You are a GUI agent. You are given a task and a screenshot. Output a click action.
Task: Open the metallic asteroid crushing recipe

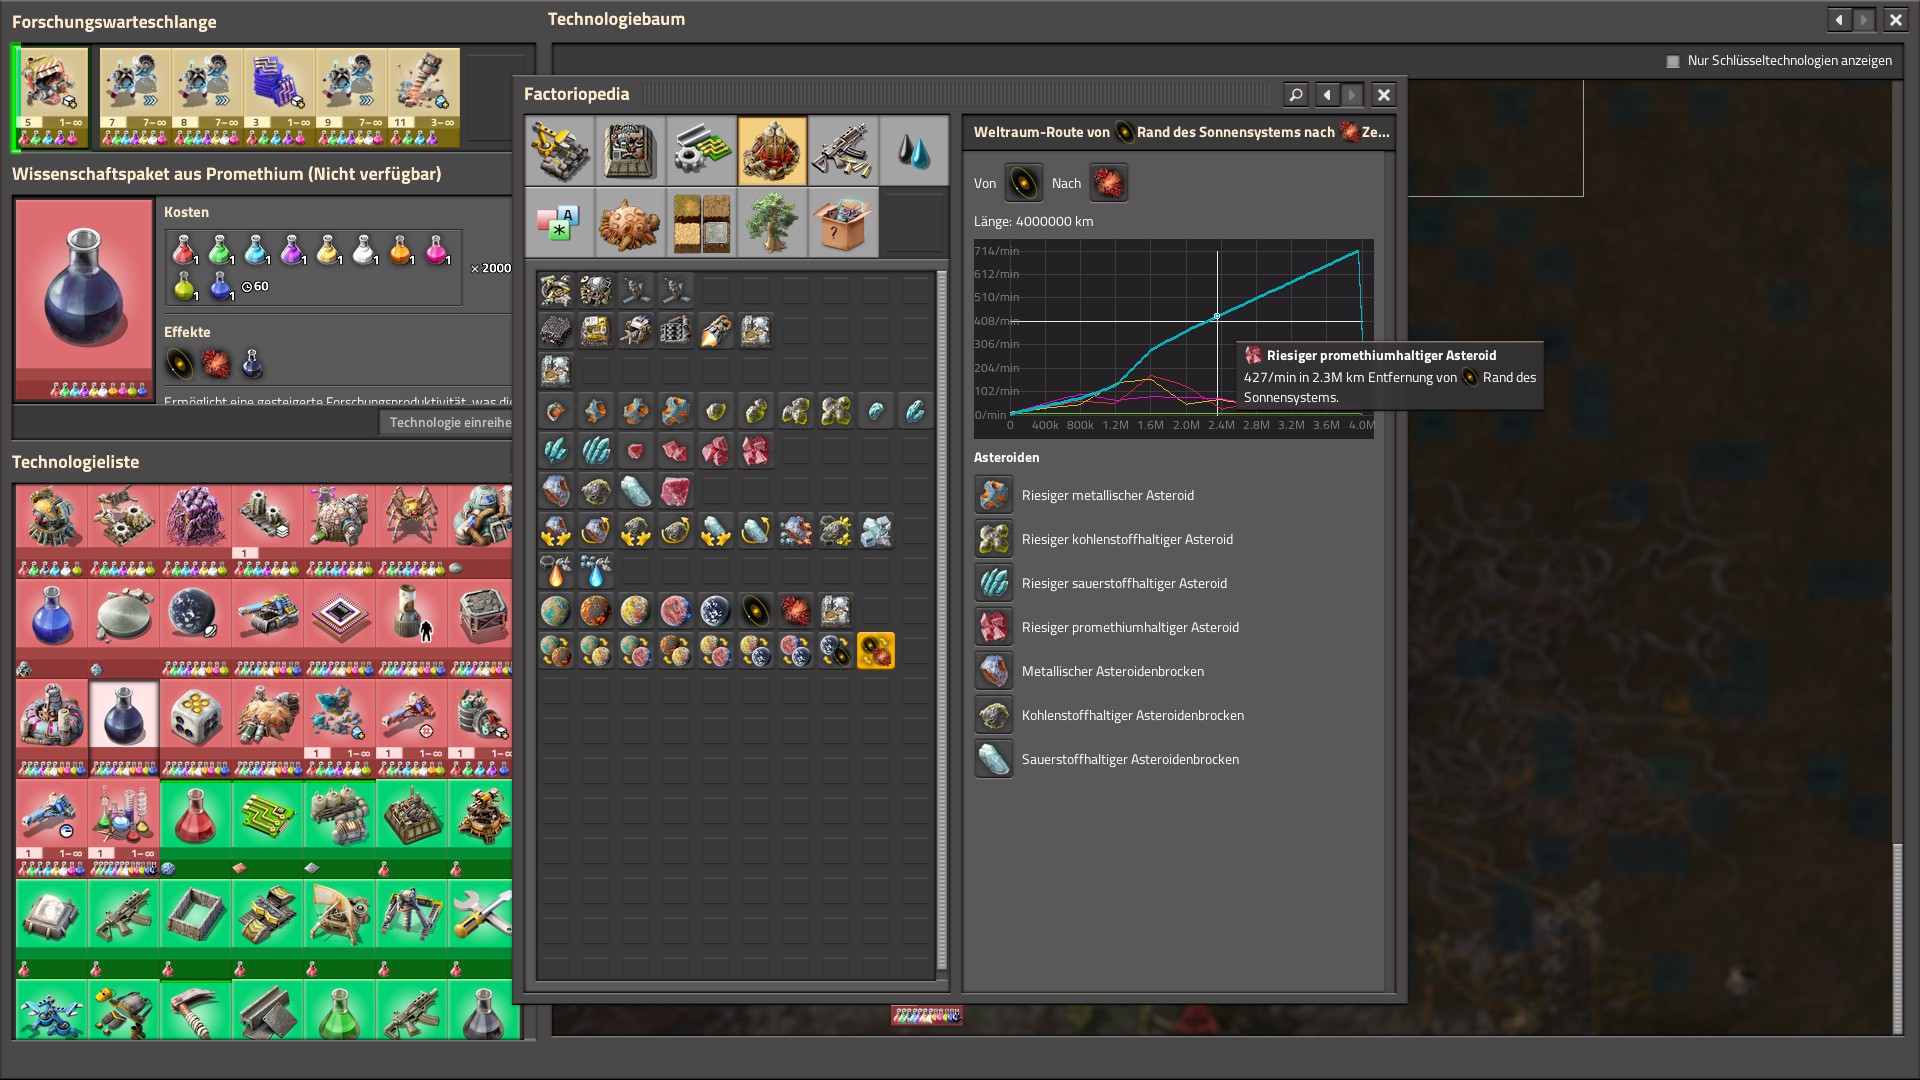click(x=556, y=531)
